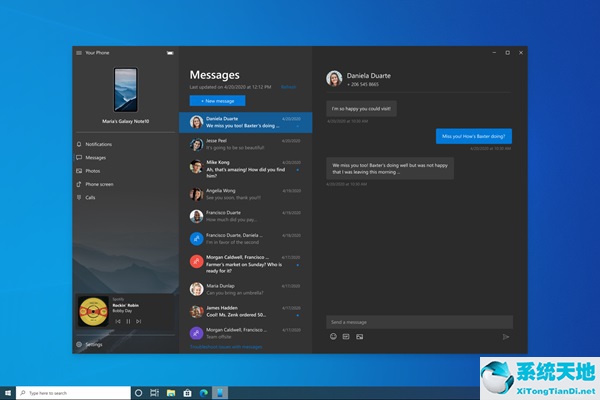Open Maria Dunlap conversation
Screen dimensions: 600x400
tap(246, 289)
